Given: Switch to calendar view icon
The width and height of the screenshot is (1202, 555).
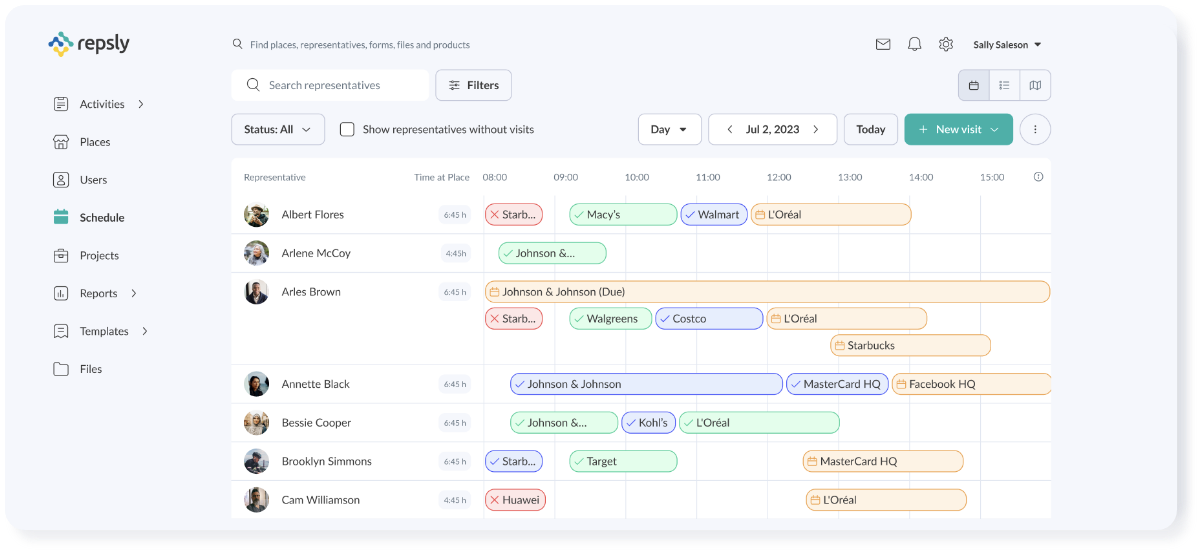Looking at the screenshot, I should coord(973,85).
